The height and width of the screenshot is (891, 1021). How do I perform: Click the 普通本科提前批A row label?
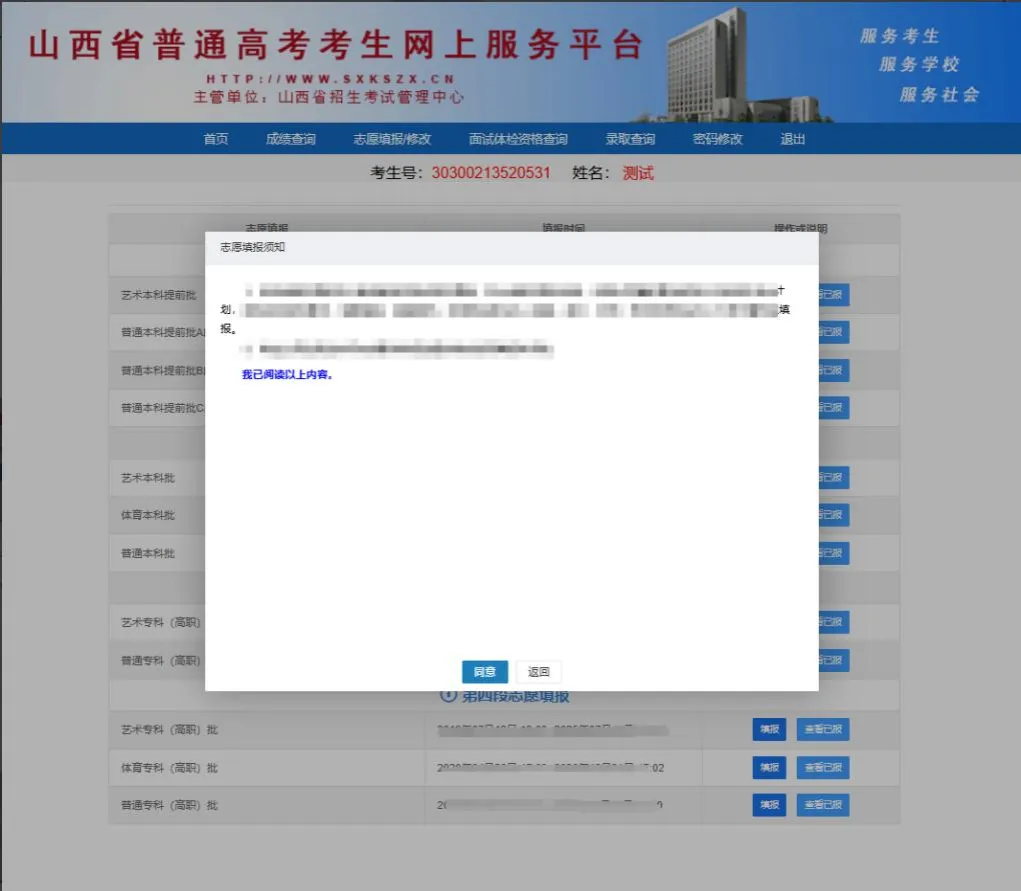tap(163, 332)
